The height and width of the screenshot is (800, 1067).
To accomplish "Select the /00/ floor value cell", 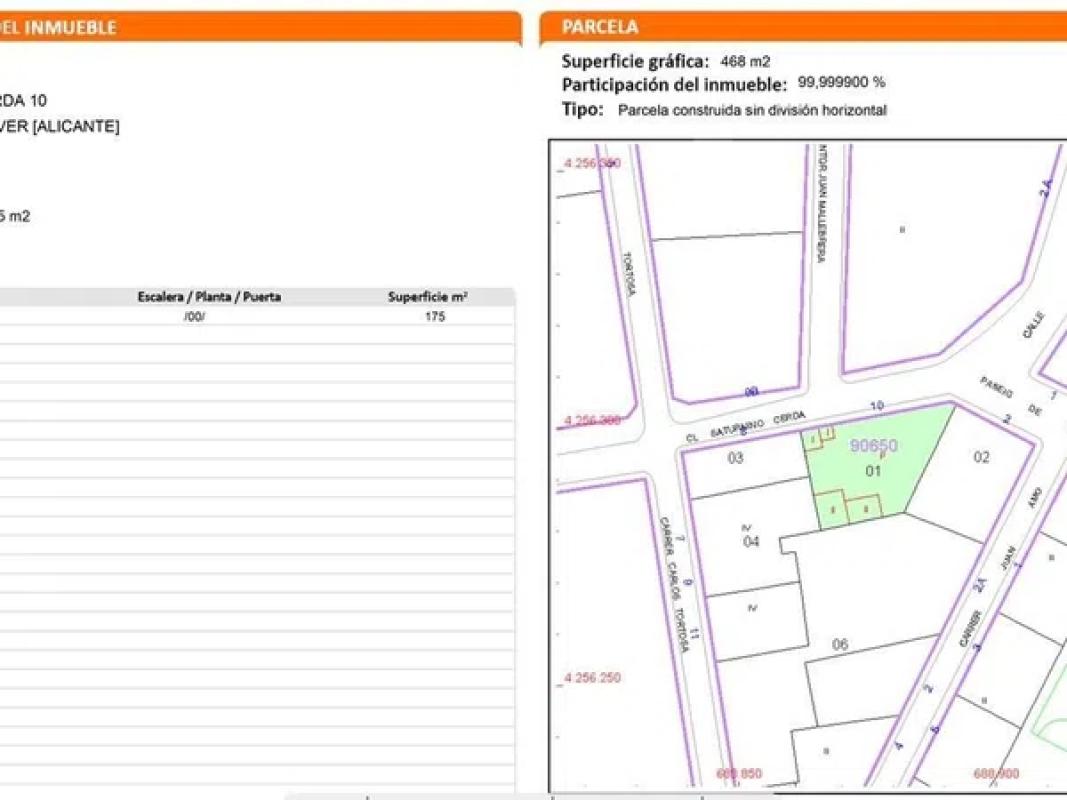I will (x=194, y=316).
